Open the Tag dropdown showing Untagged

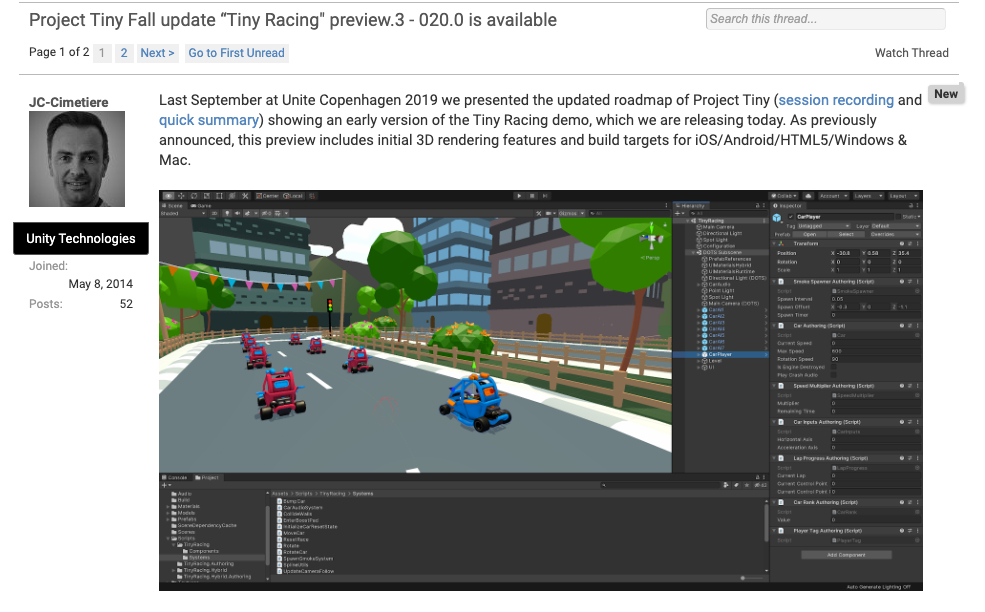click(x=824, y=225)
